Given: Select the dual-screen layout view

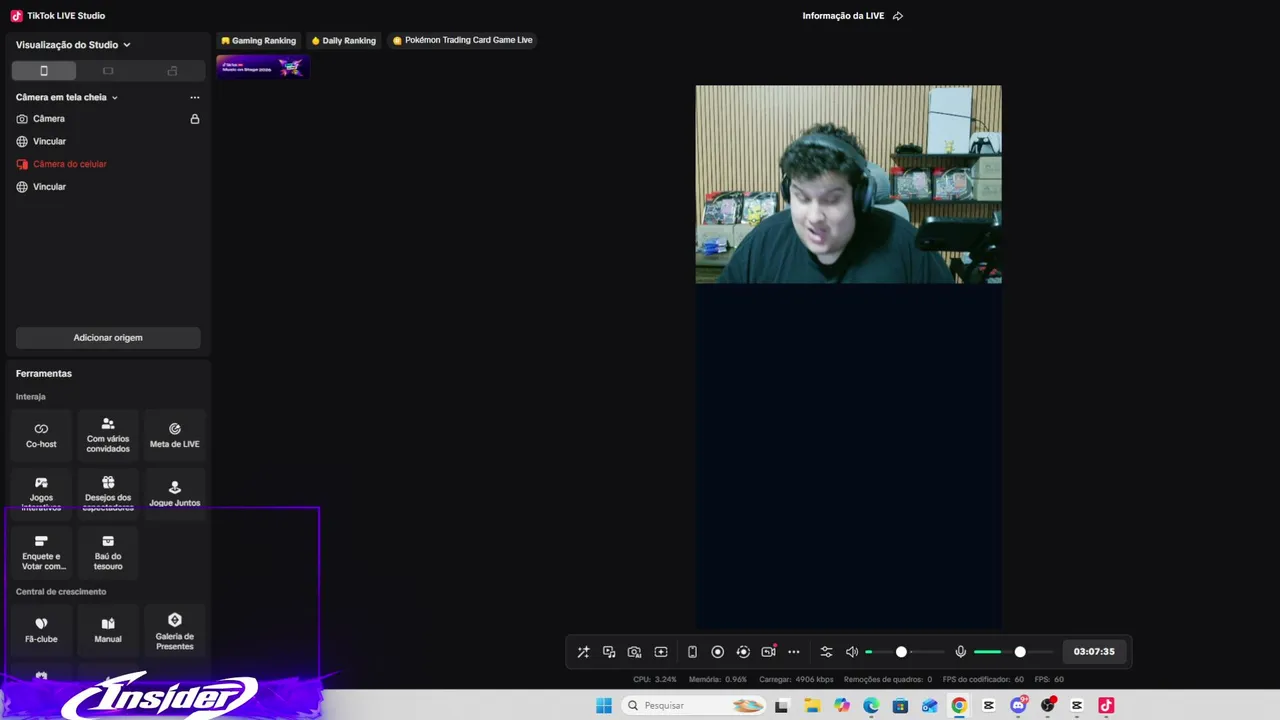Looking at the screenshot, I should [x=172, y=70].
